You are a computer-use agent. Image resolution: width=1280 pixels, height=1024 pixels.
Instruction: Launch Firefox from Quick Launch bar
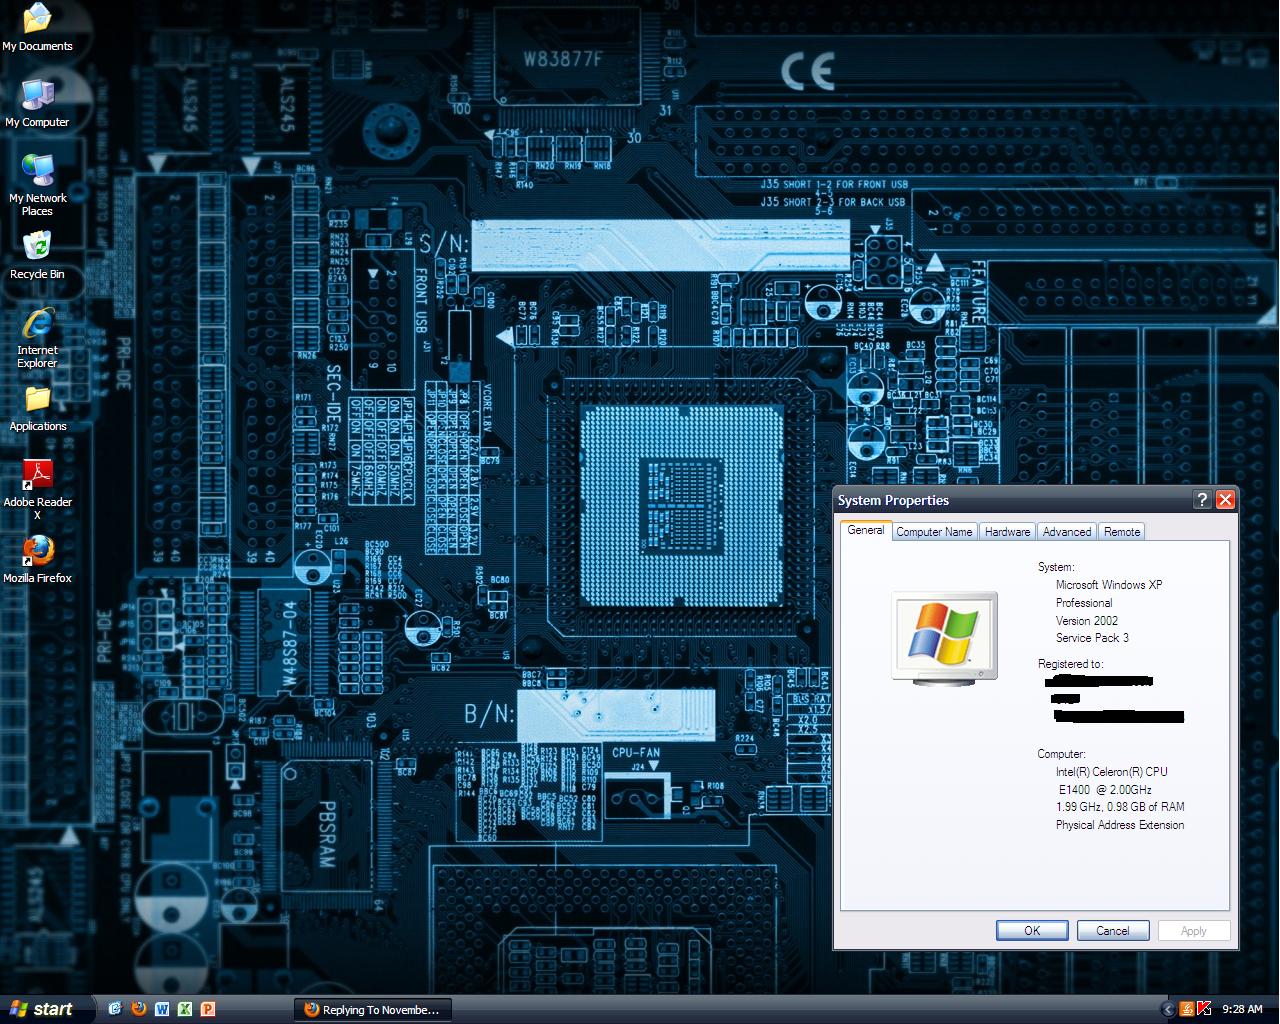coord(138,1009)
